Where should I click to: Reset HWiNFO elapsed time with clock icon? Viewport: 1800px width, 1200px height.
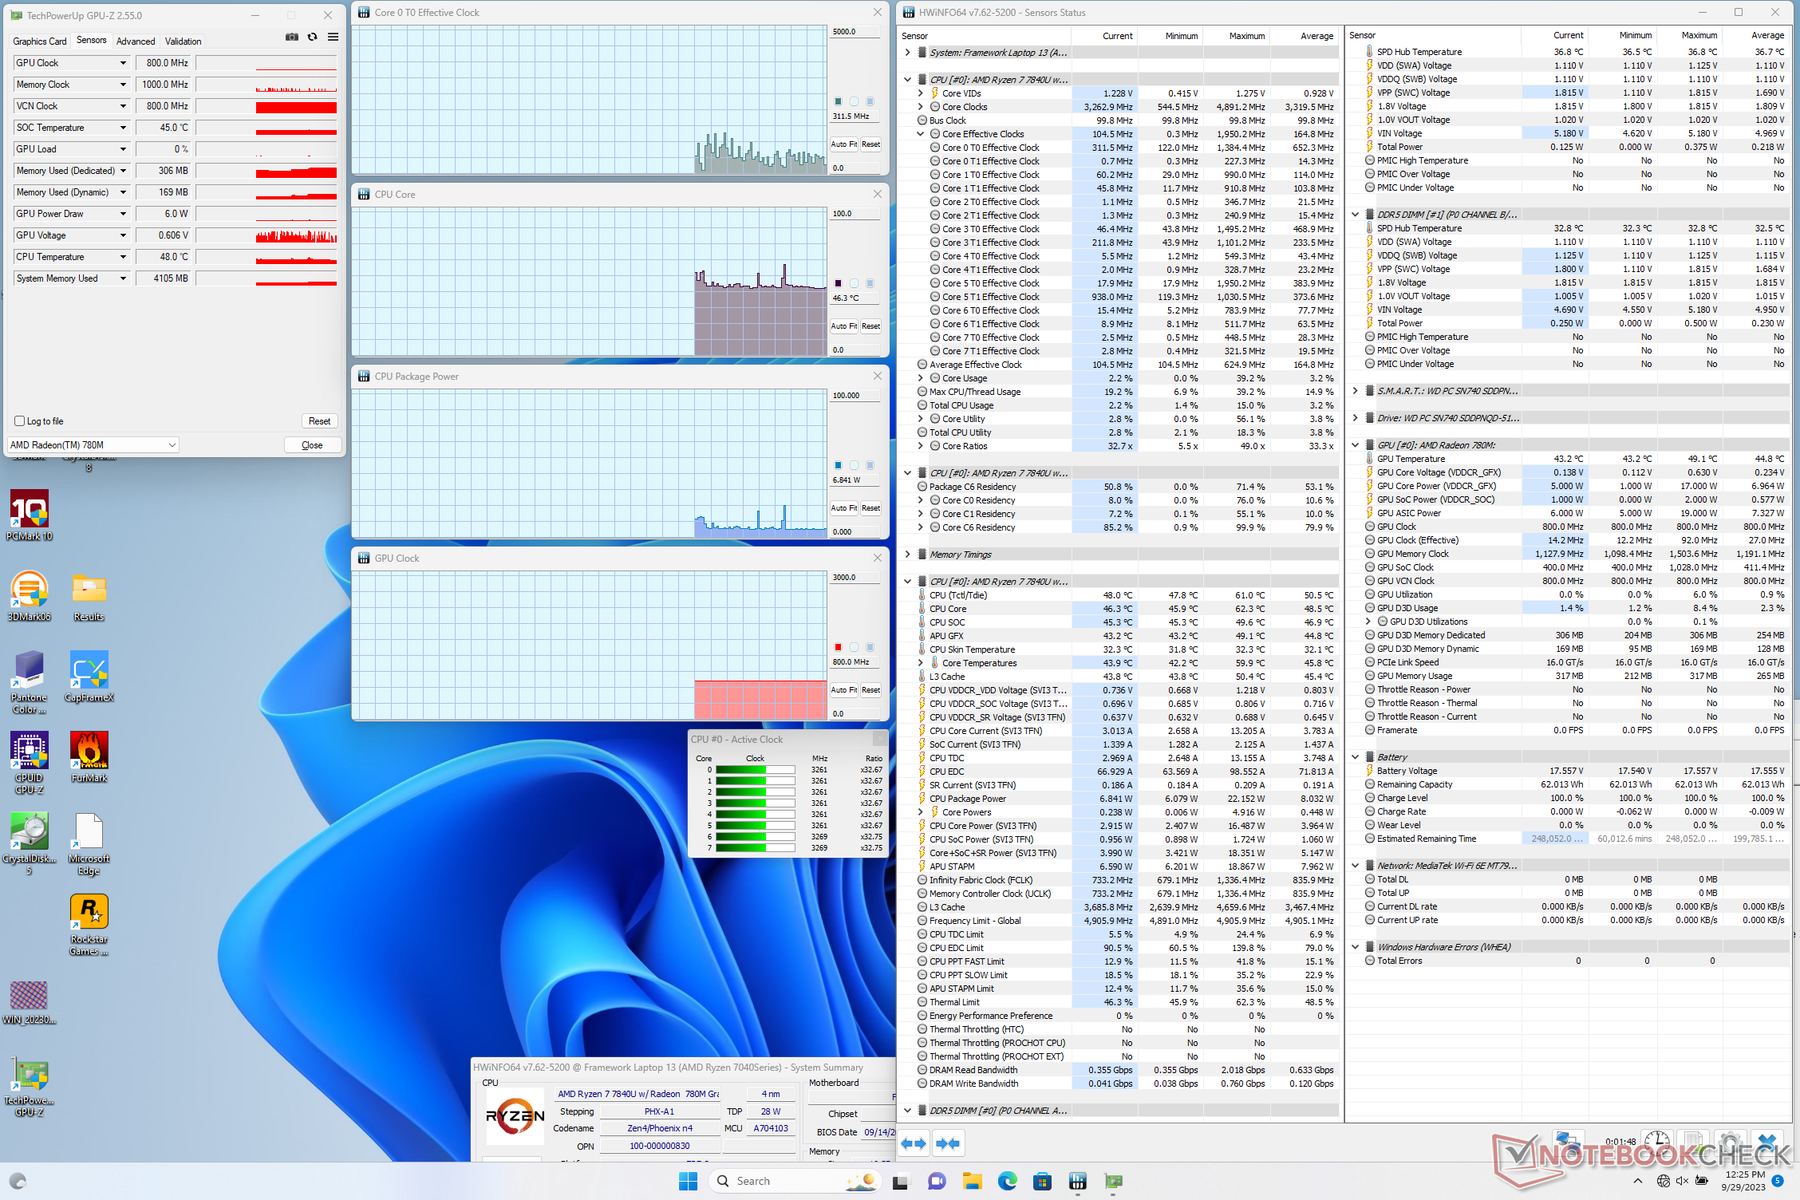coord(1657,1142)
